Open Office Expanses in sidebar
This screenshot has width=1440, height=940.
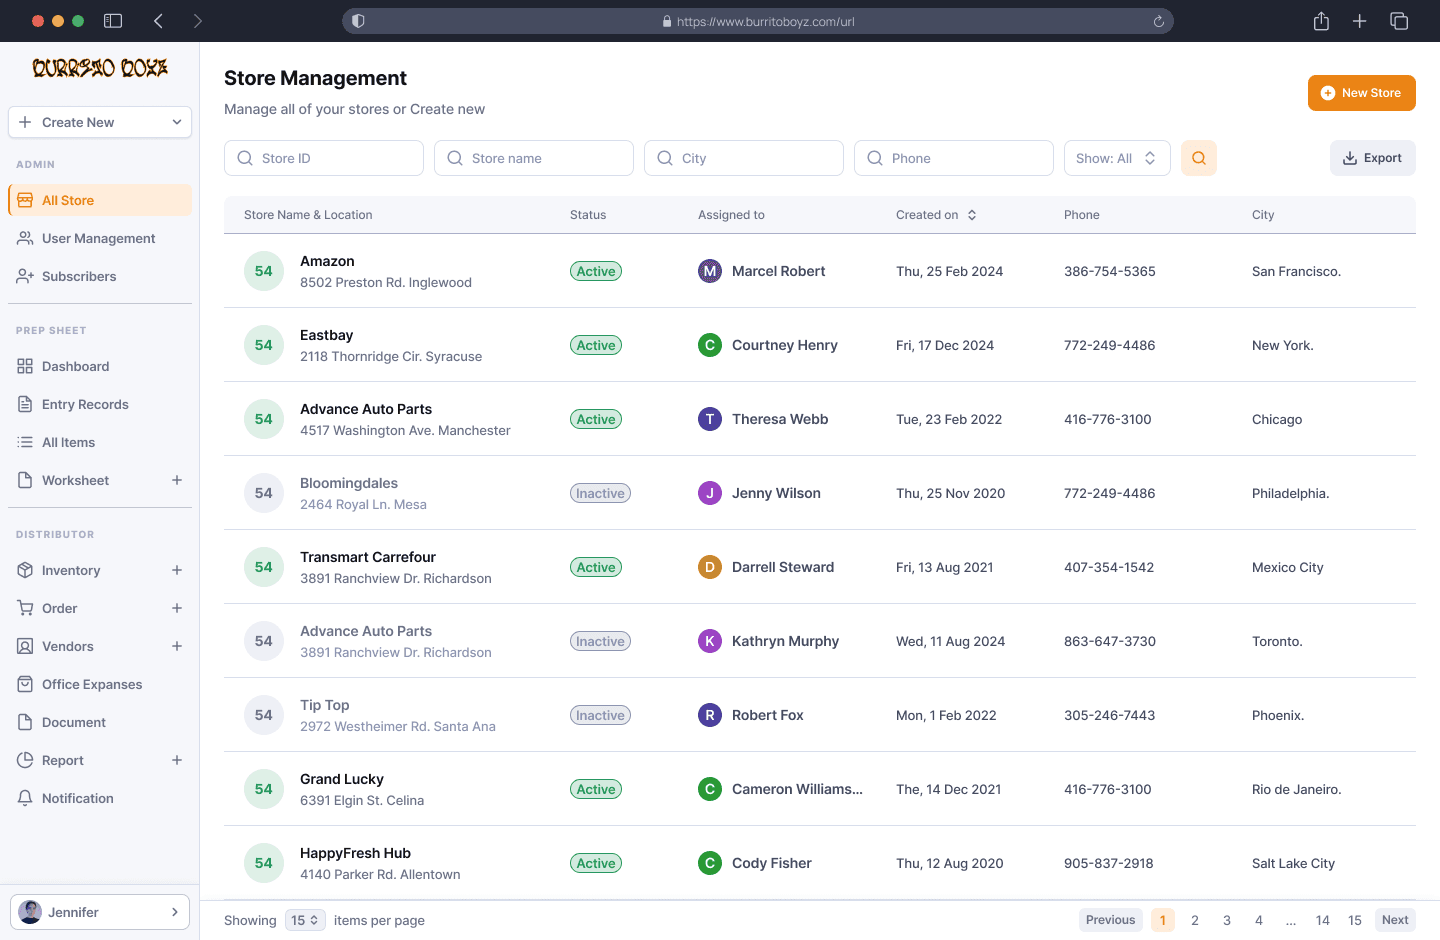(100, 684)
